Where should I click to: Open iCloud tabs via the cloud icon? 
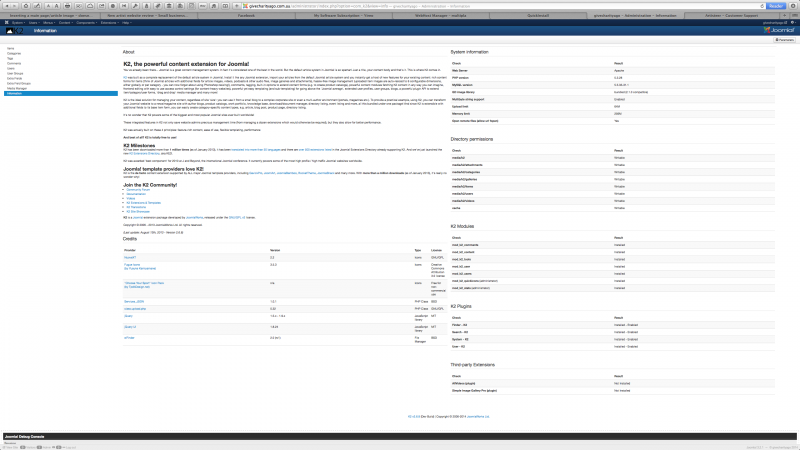click(90, 6)
